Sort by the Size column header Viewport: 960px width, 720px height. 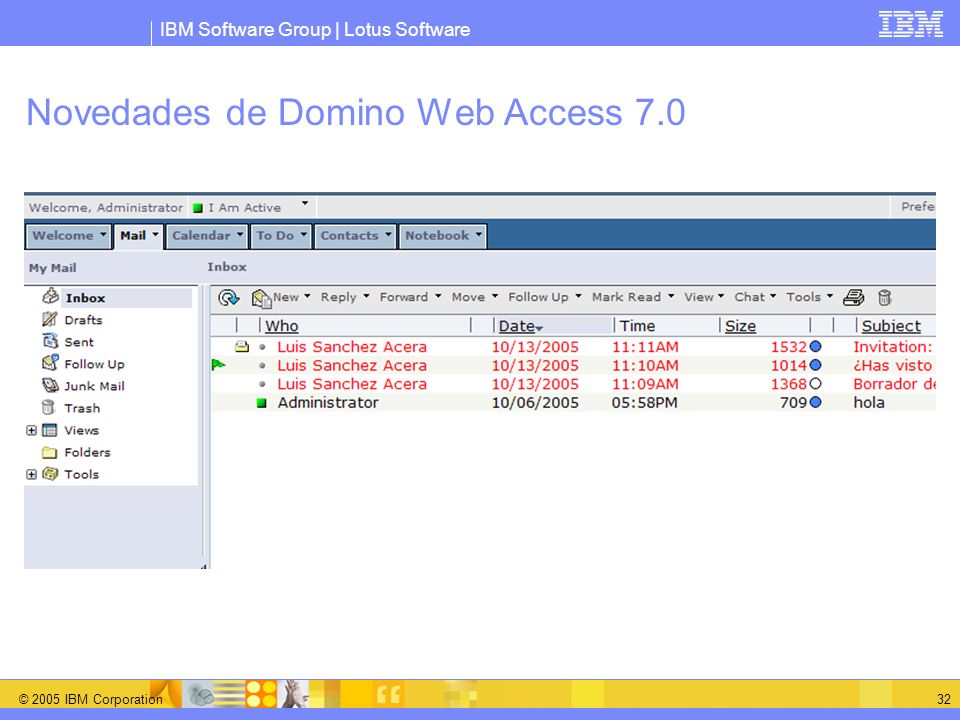pos(740,326)
